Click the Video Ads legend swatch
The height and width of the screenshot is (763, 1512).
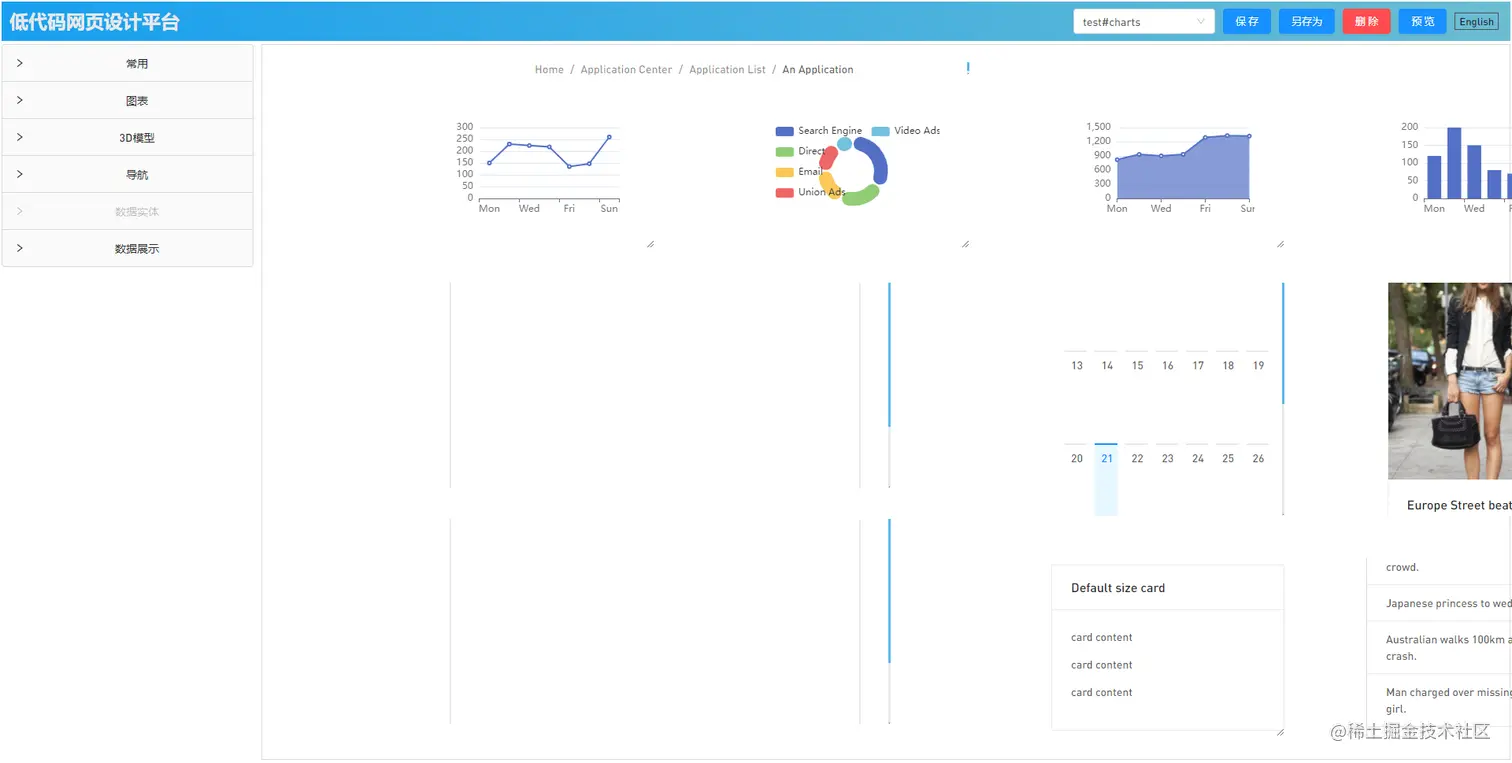[881, 131]
